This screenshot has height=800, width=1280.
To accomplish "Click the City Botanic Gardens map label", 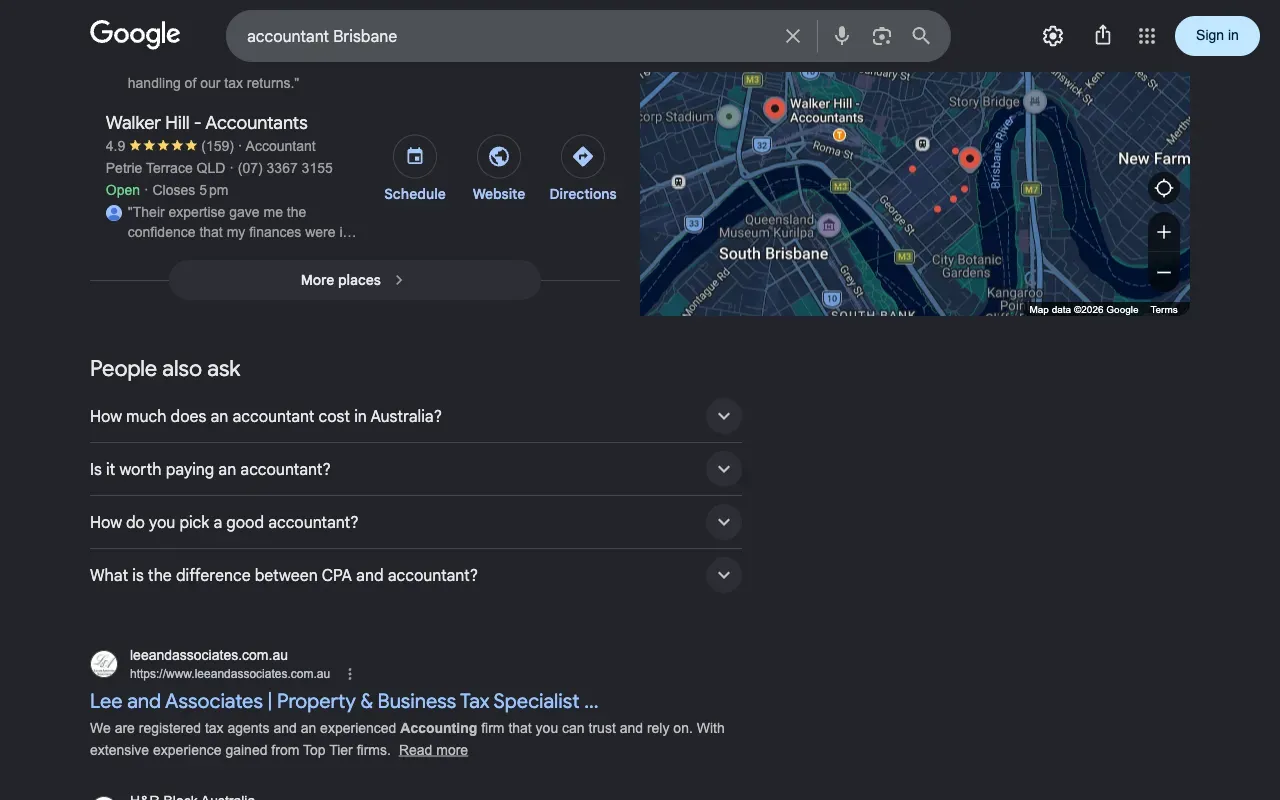I will (966, 266).
